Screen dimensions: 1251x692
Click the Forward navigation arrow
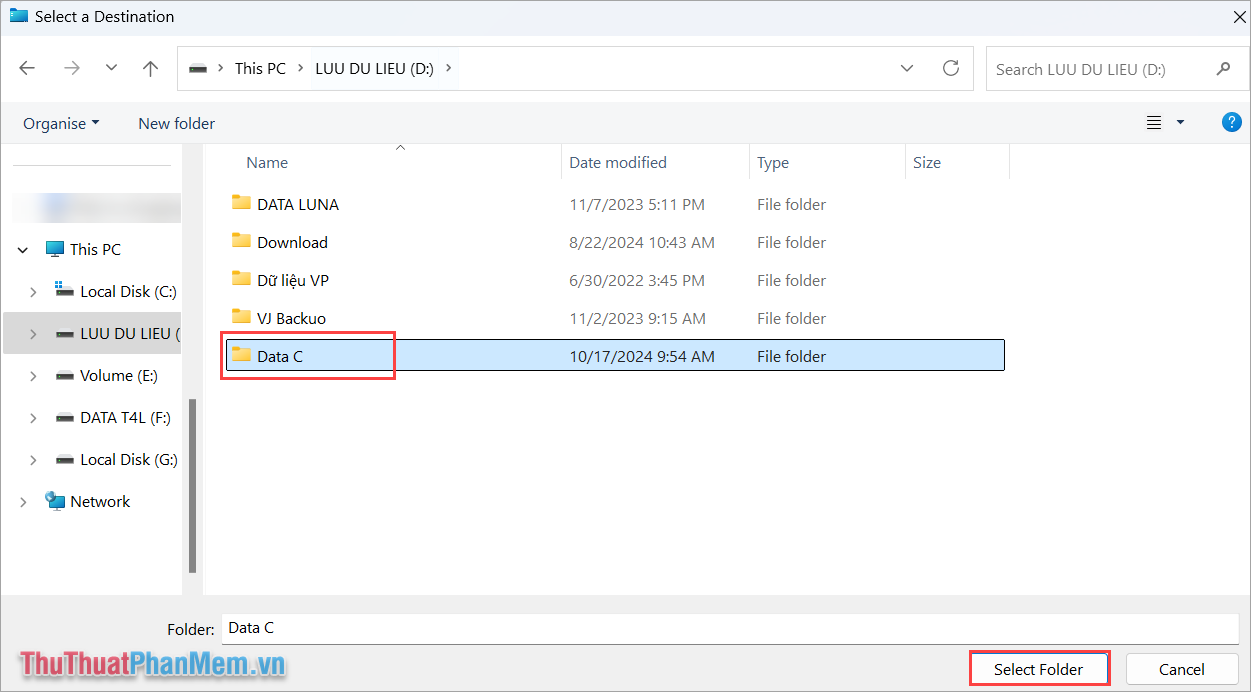pos(71,69)
